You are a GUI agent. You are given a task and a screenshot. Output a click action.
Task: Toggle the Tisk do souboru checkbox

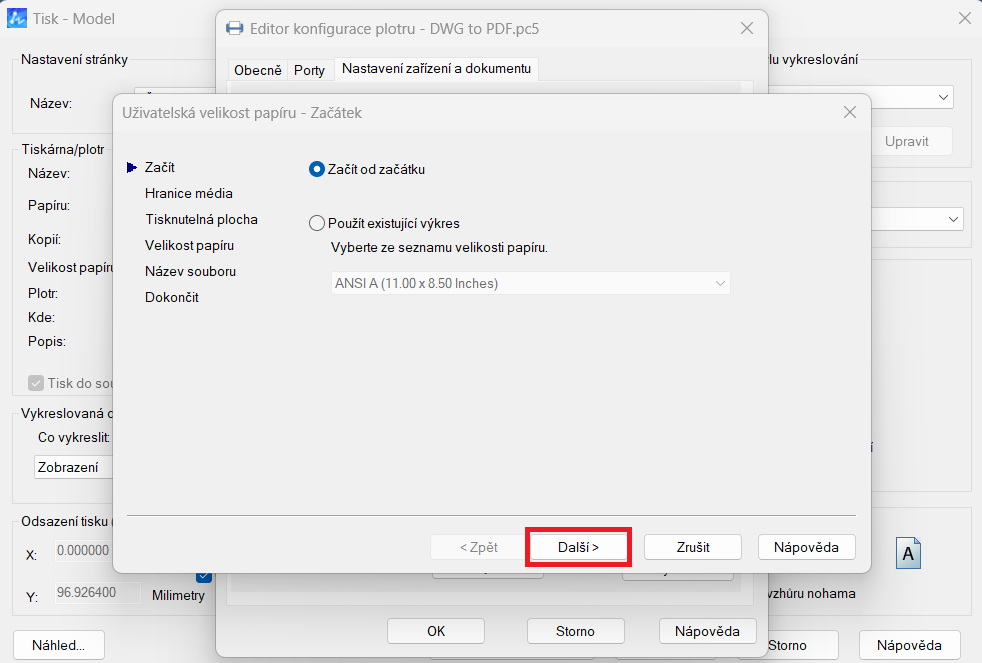[x=37, y=382]
